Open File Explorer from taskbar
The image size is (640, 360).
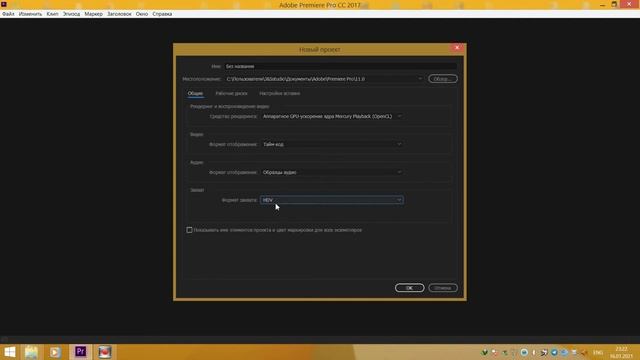tap(31, 352)
